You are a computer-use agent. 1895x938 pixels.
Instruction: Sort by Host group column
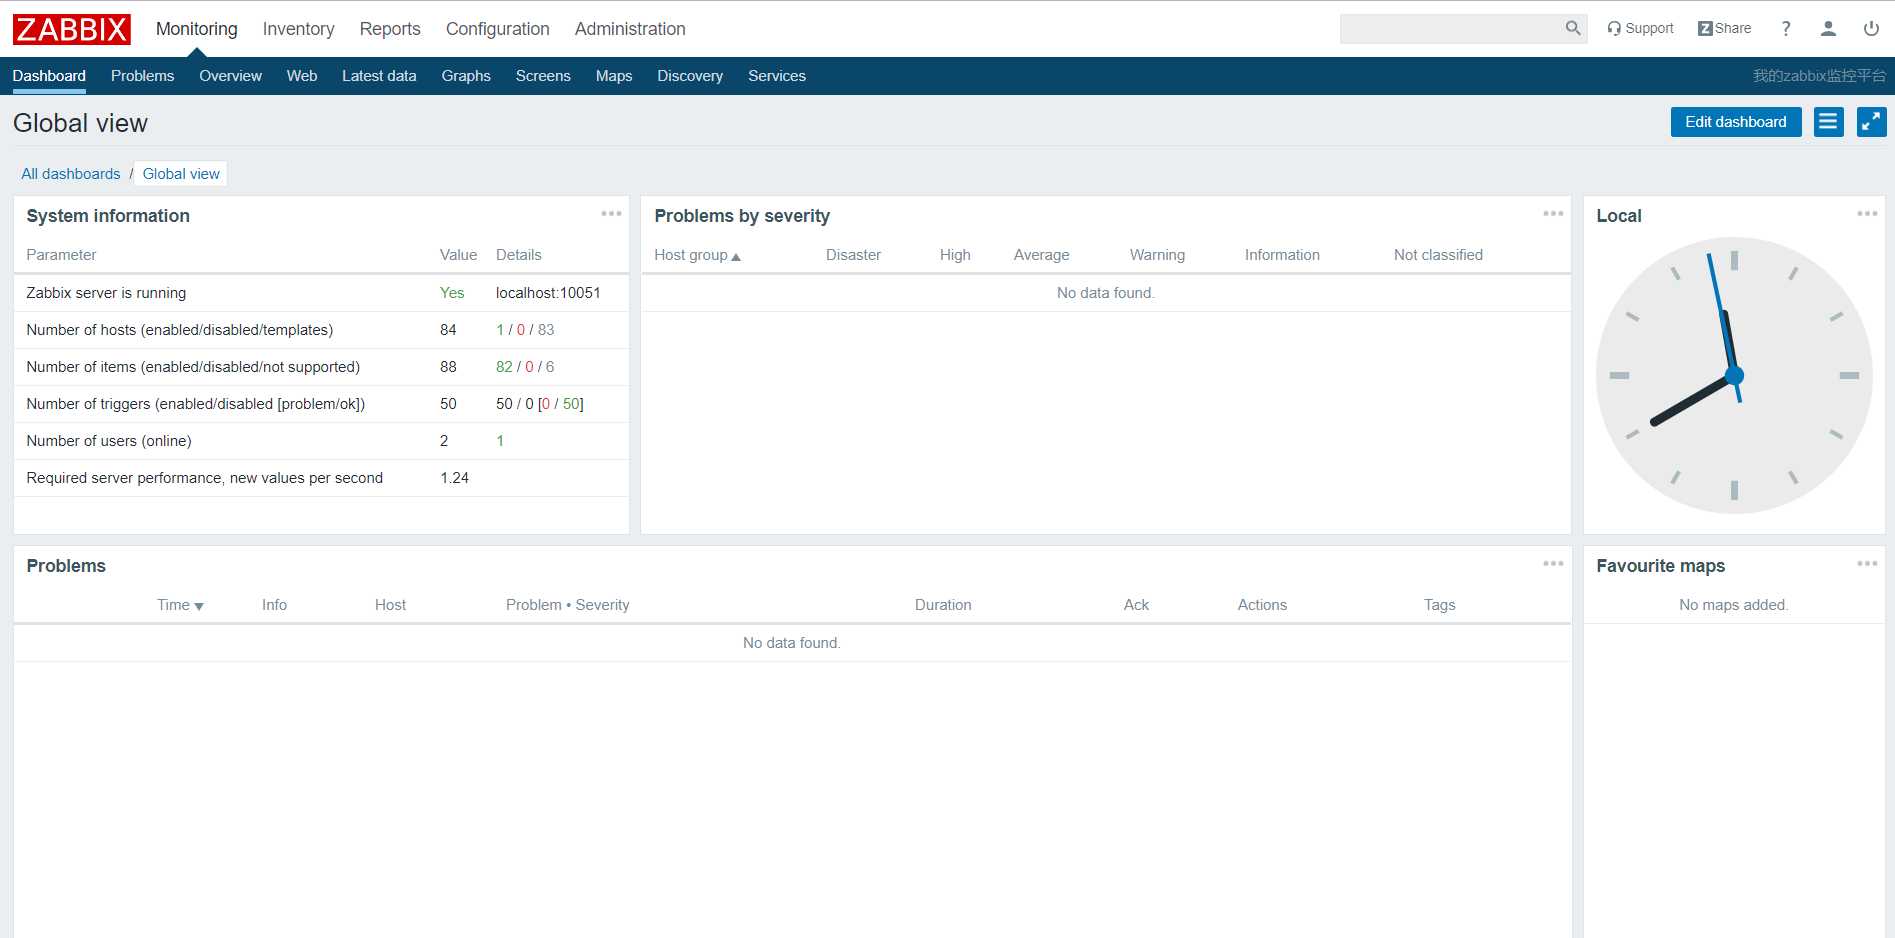coord(697,255)
